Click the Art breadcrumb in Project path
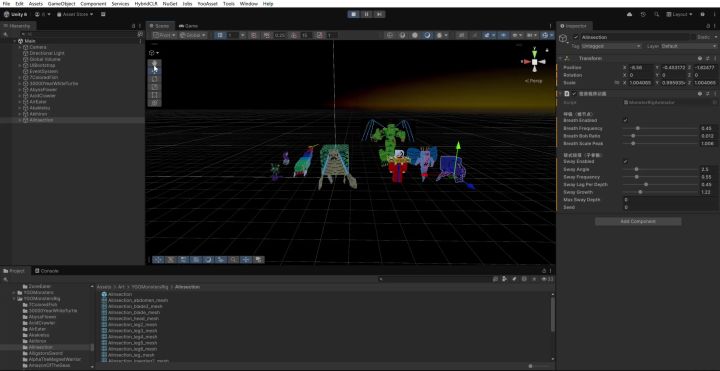 click(121, 287)
